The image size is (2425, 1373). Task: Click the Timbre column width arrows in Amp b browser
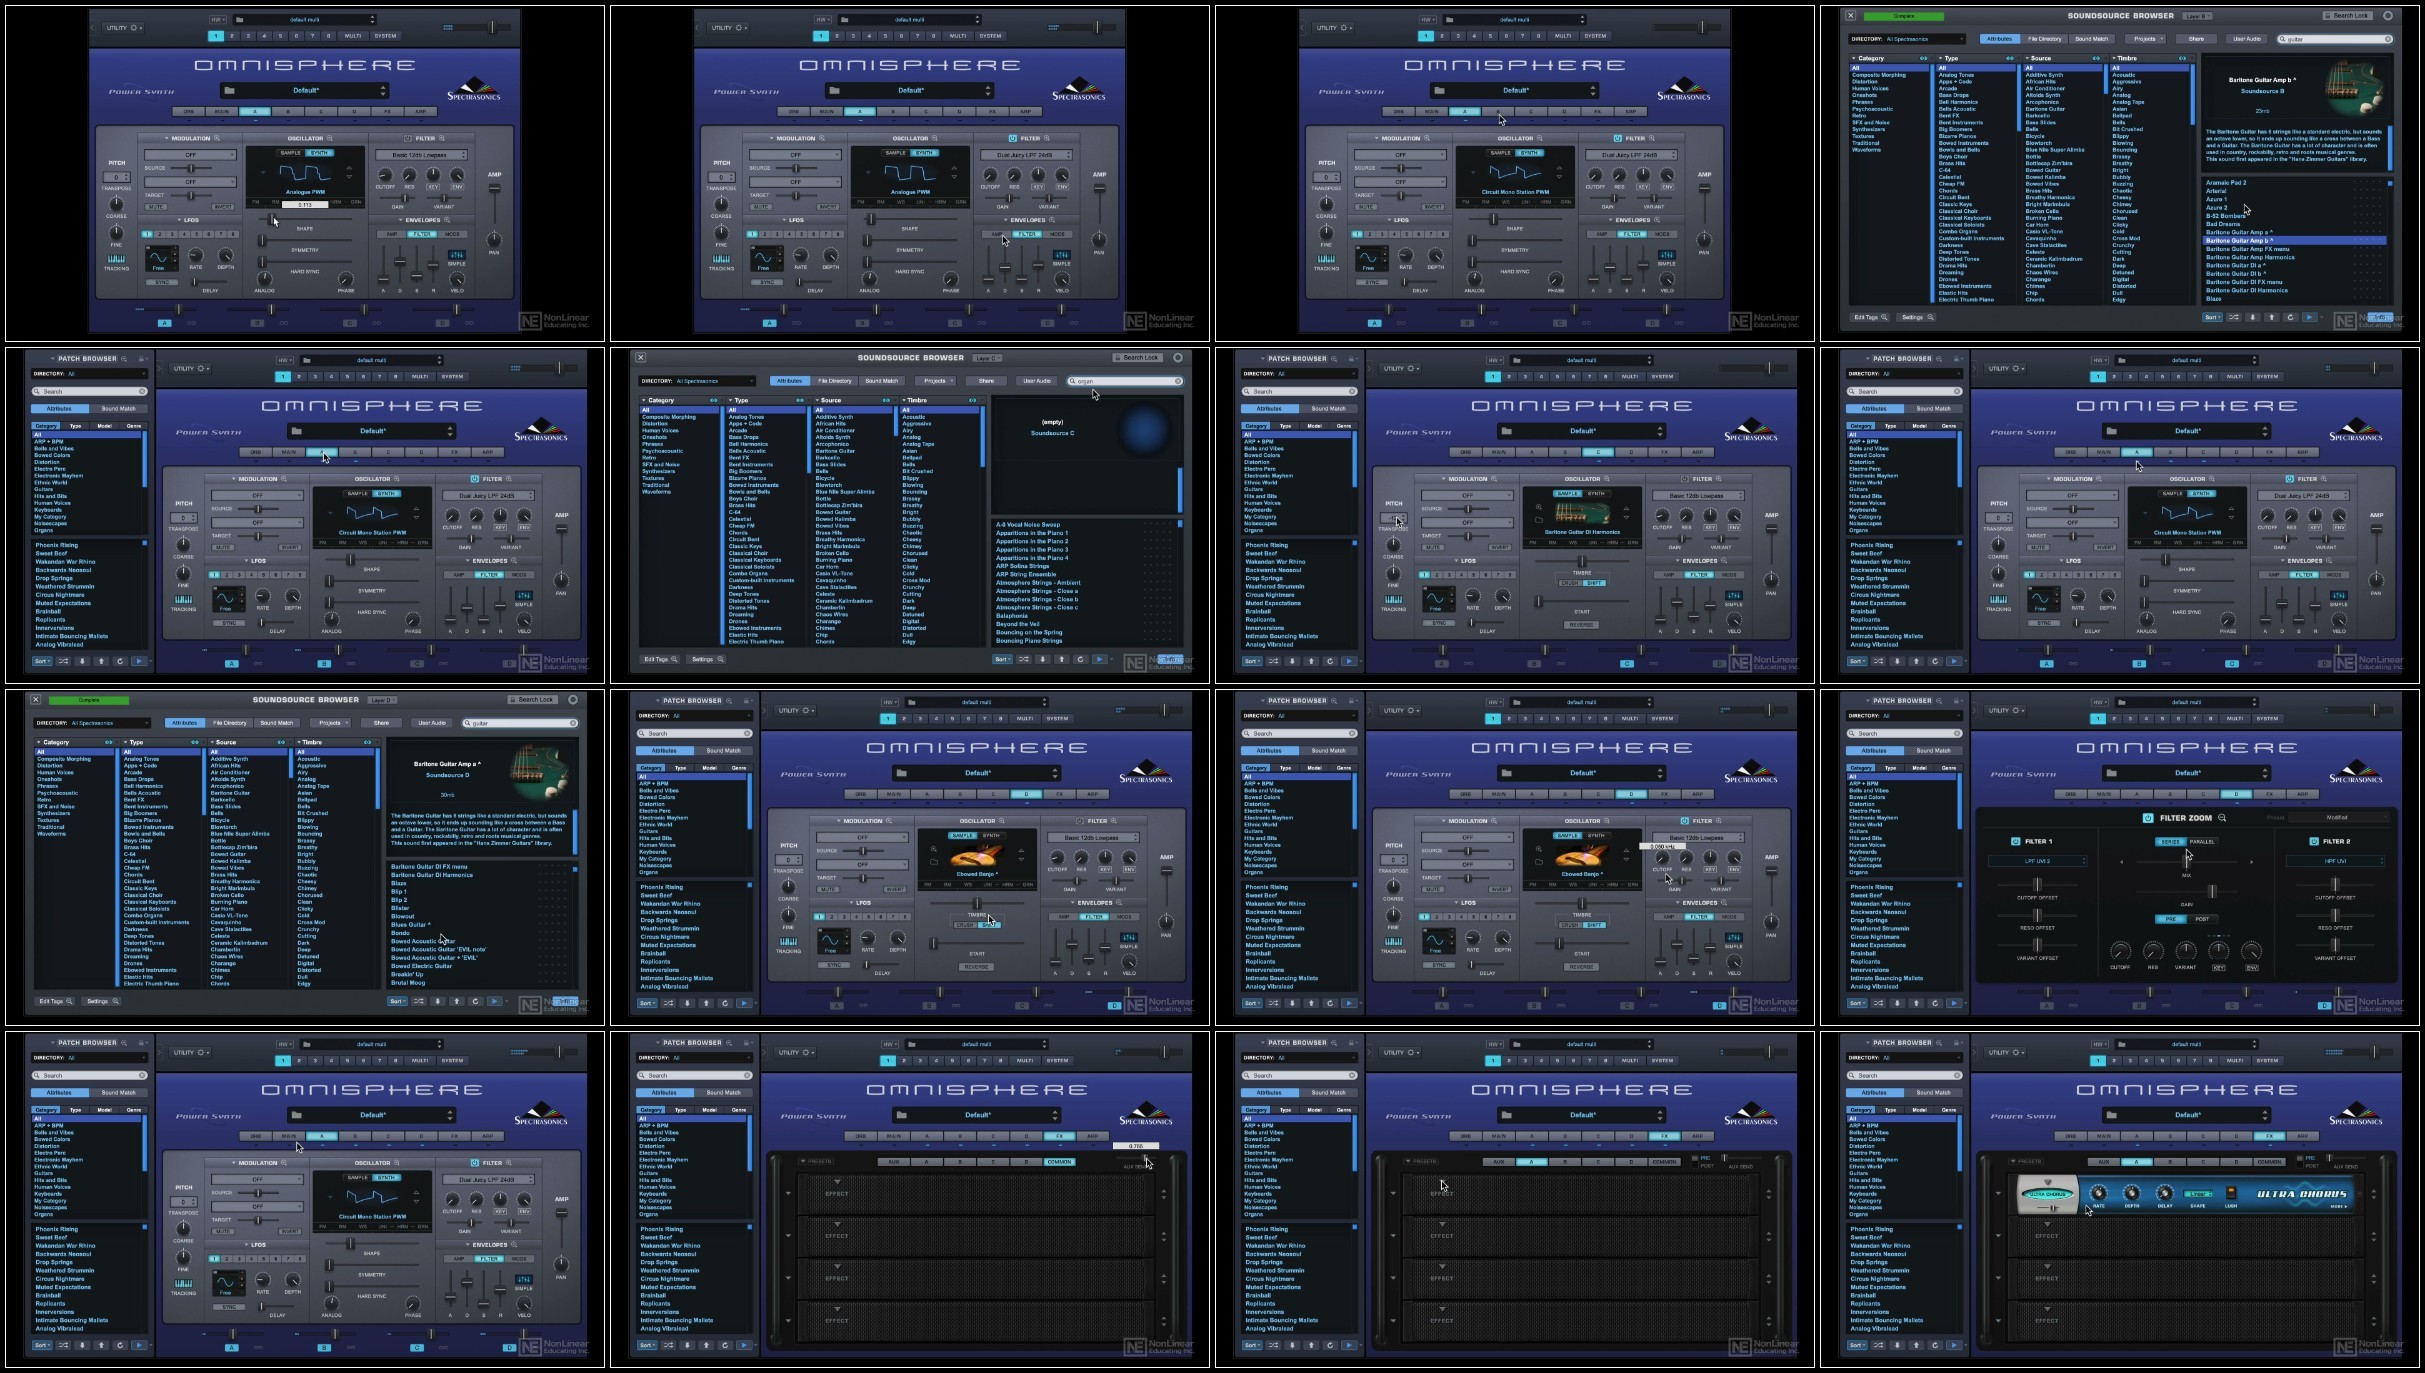coord(2183,58)
